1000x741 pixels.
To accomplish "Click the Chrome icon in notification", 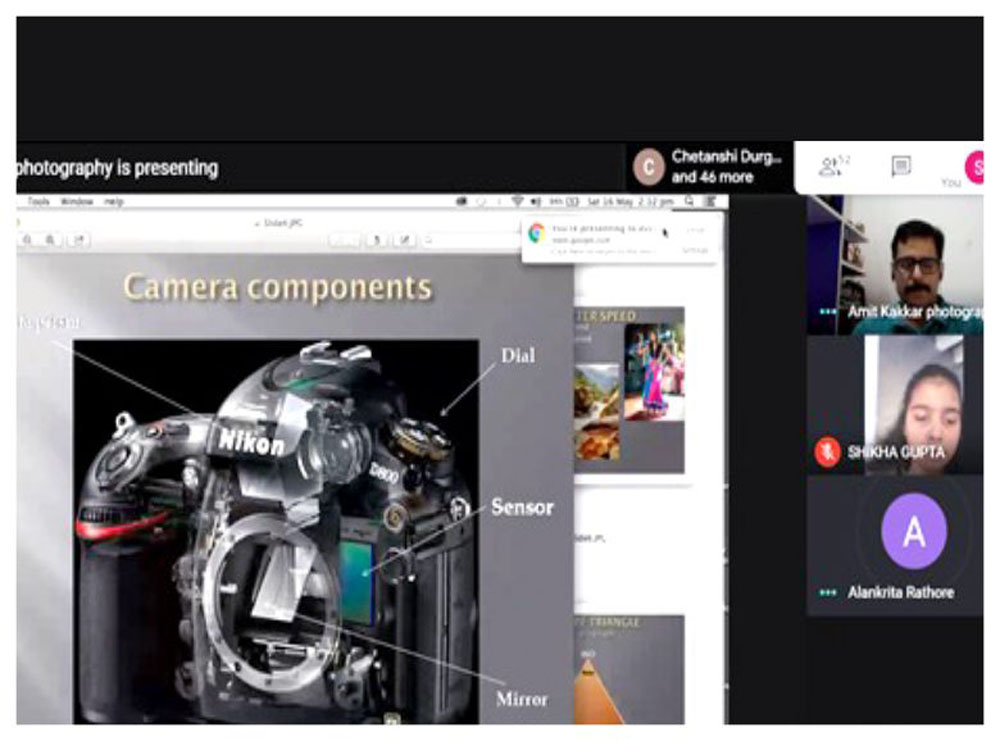I will click(536, 233).
